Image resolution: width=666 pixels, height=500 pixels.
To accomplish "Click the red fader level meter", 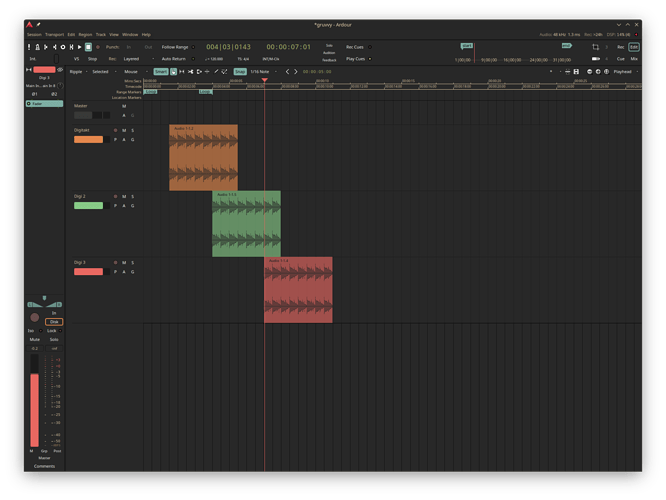I will click(x=35, y=410).
